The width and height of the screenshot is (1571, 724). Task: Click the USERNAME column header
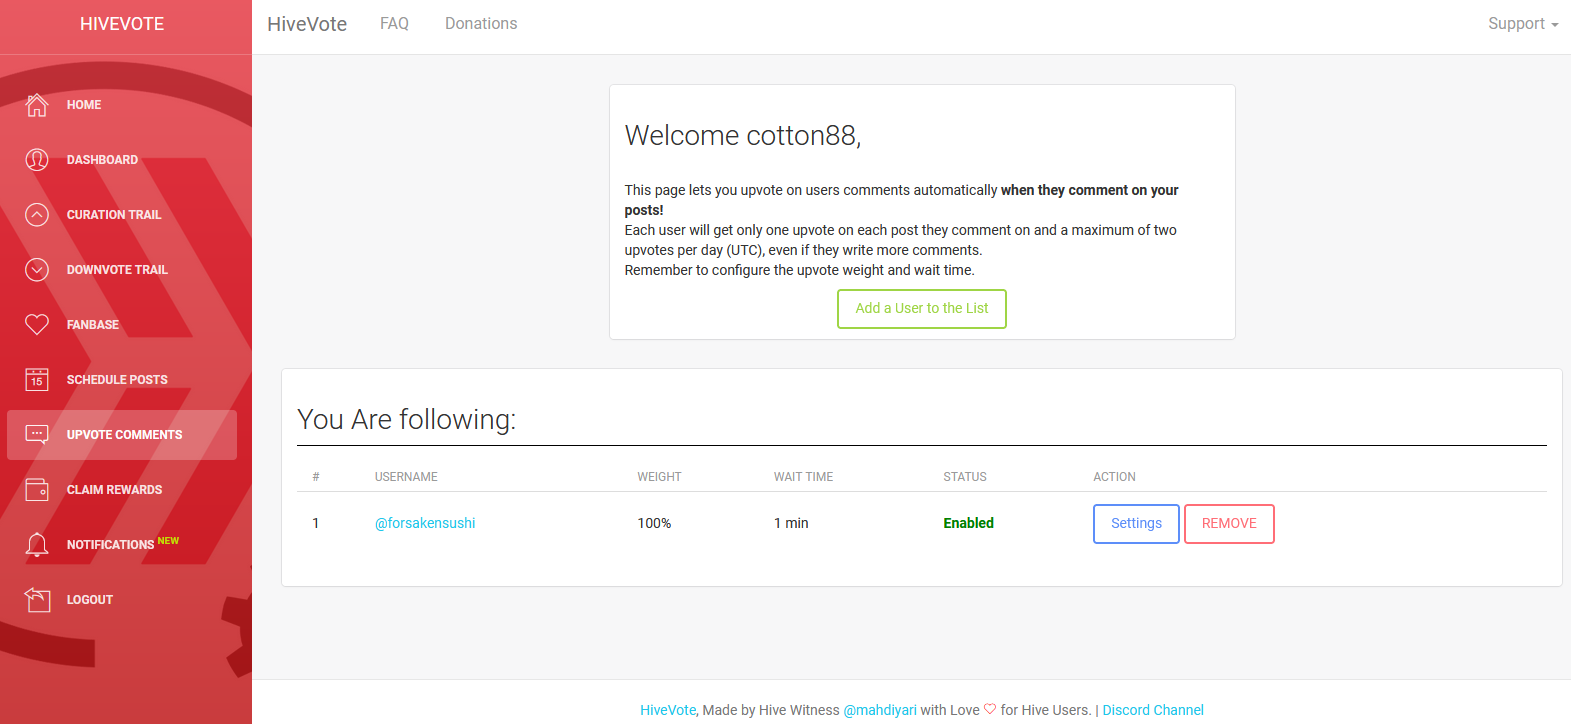(406, 477)
